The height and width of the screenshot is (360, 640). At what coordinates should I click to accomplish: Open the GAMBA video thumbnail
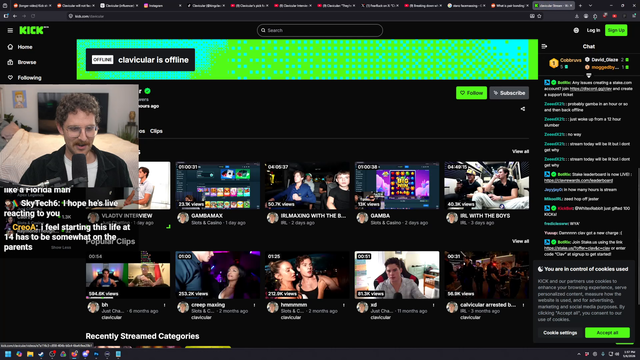pyautogui.click(x=397, y=185)
